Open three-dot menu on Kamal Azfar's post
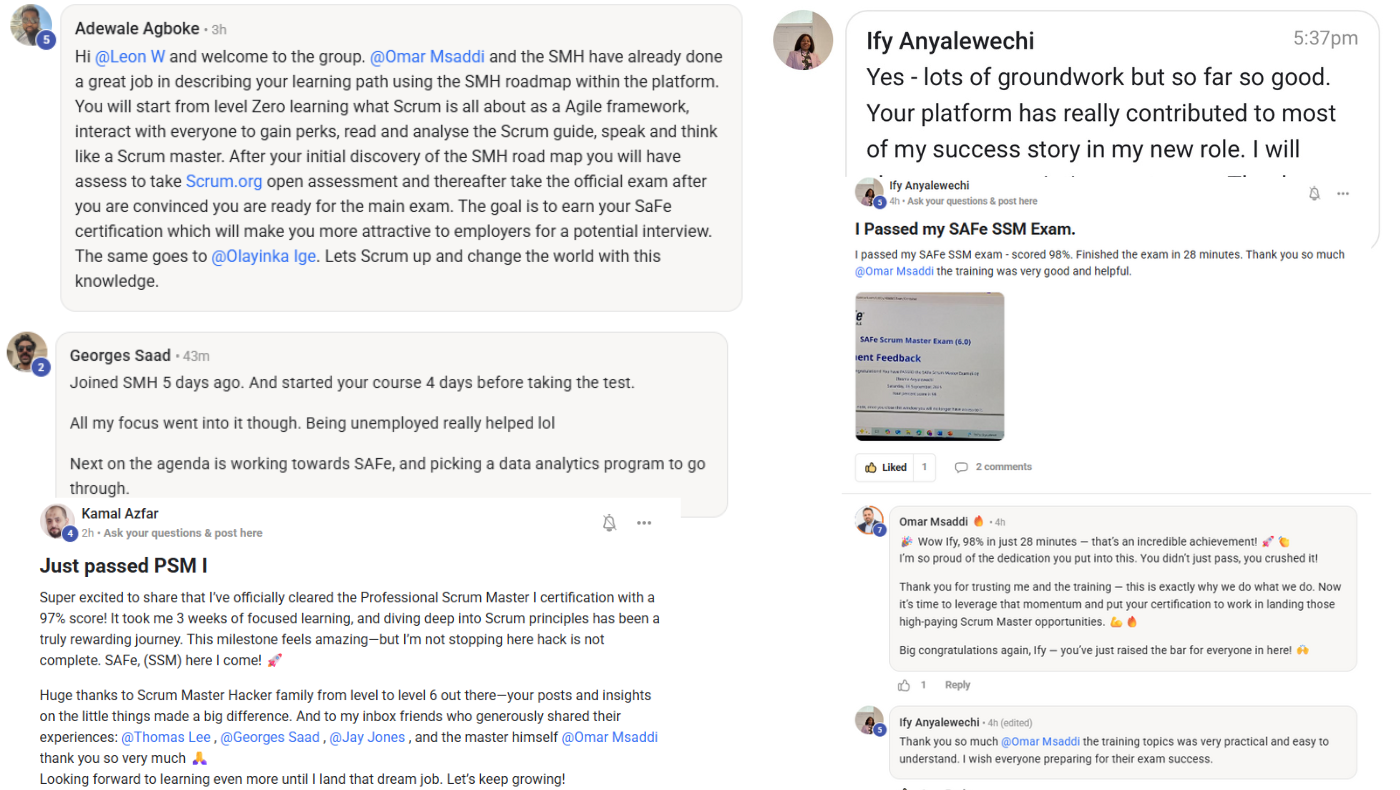This screenshot has height=790, width=1400. click(644, 523)
